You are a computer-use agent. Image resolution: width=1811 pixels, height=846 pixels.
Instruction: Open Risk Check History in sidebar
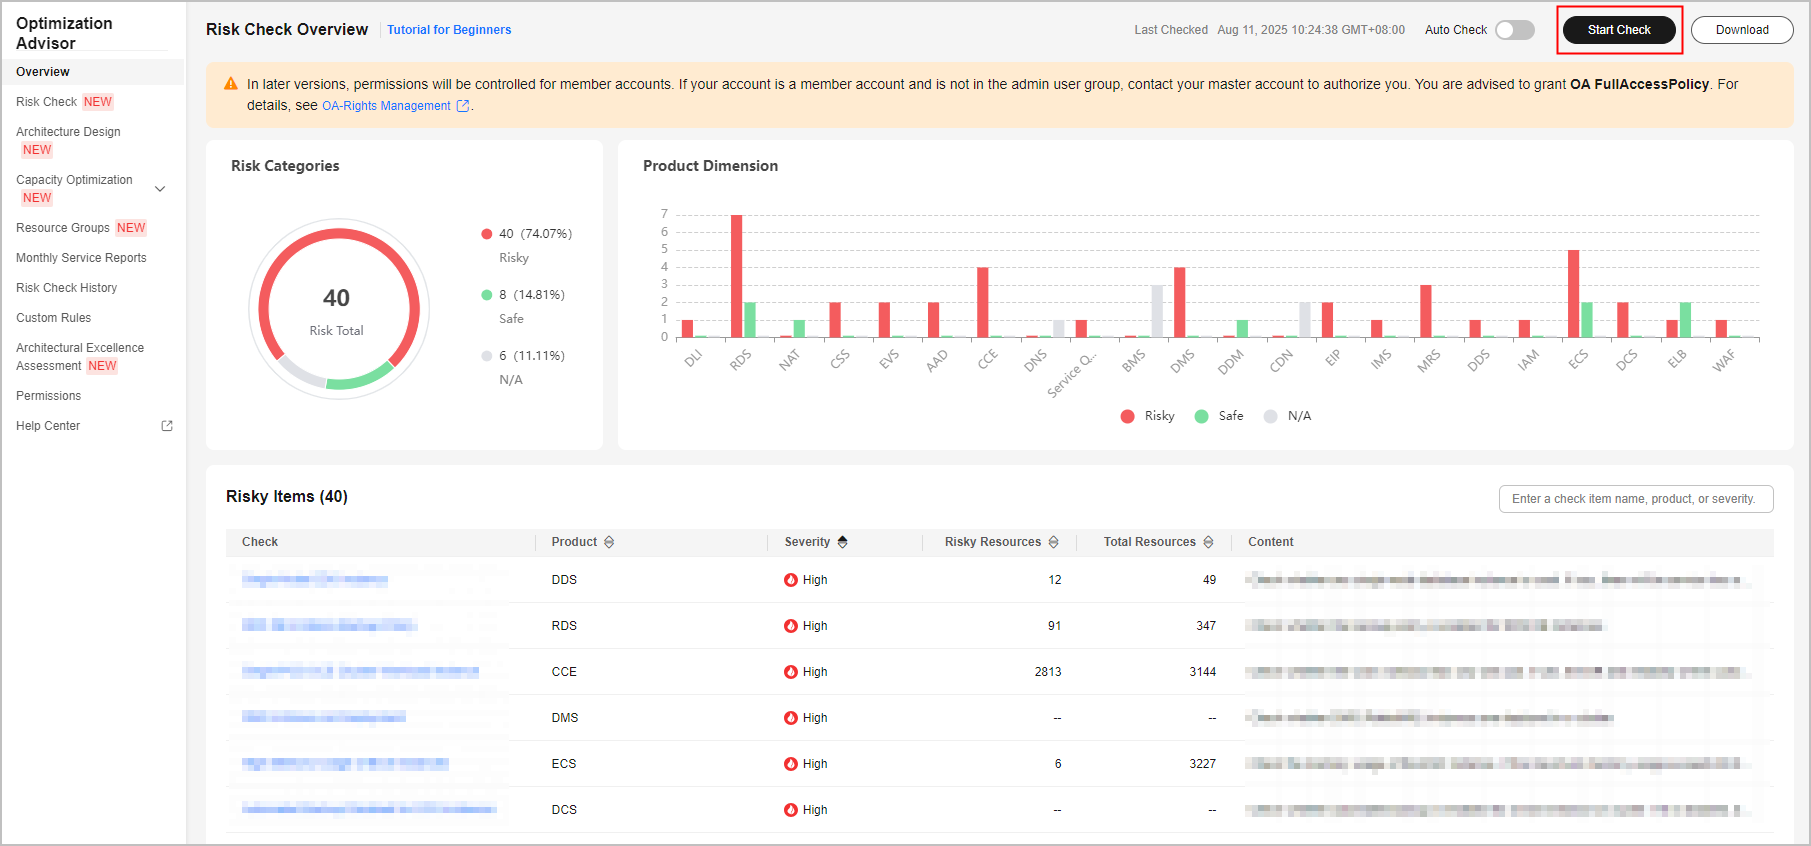click(x=66, y=288)
